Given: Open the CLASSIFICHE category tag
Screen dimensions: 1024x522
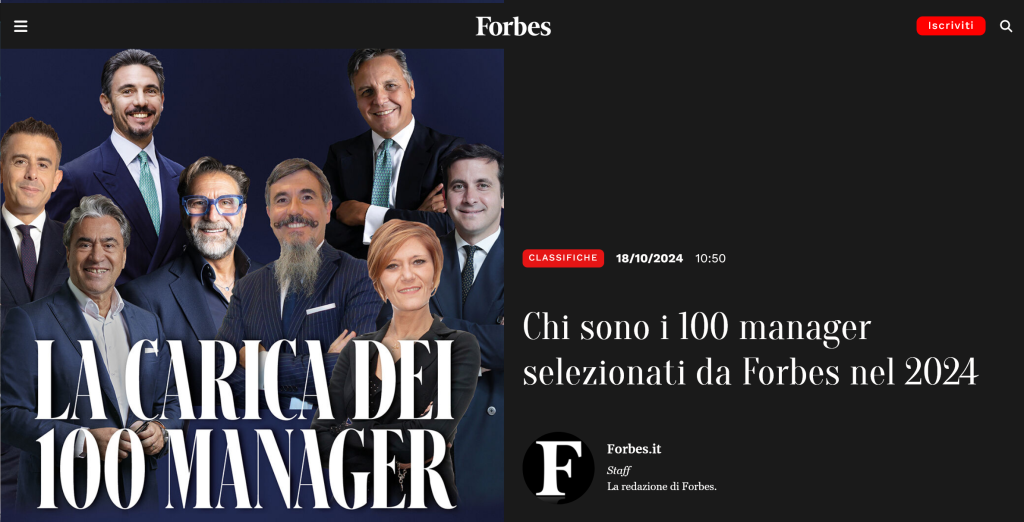Looking at the screenshot, I should coord(563,258).
